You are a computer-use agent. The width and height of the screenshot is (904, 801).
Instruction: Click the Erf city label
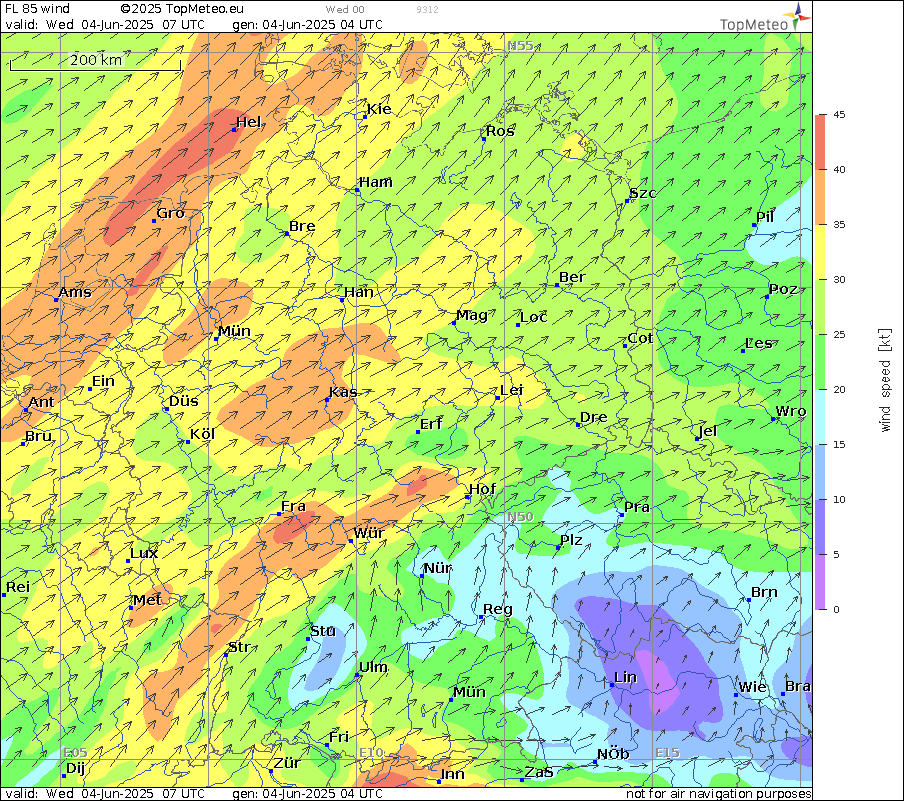click(x=431, y=424)
